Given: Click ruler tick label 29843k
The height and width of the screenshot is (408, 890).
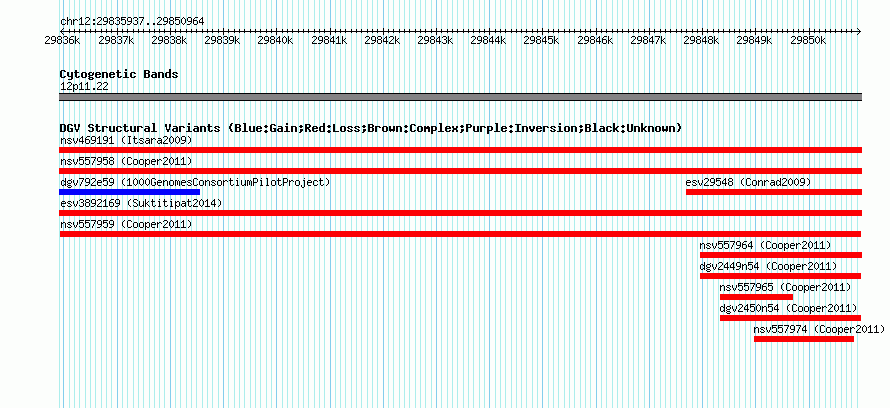Looking at the screenshot, I should pyautogui.click(x=435, y=40).
